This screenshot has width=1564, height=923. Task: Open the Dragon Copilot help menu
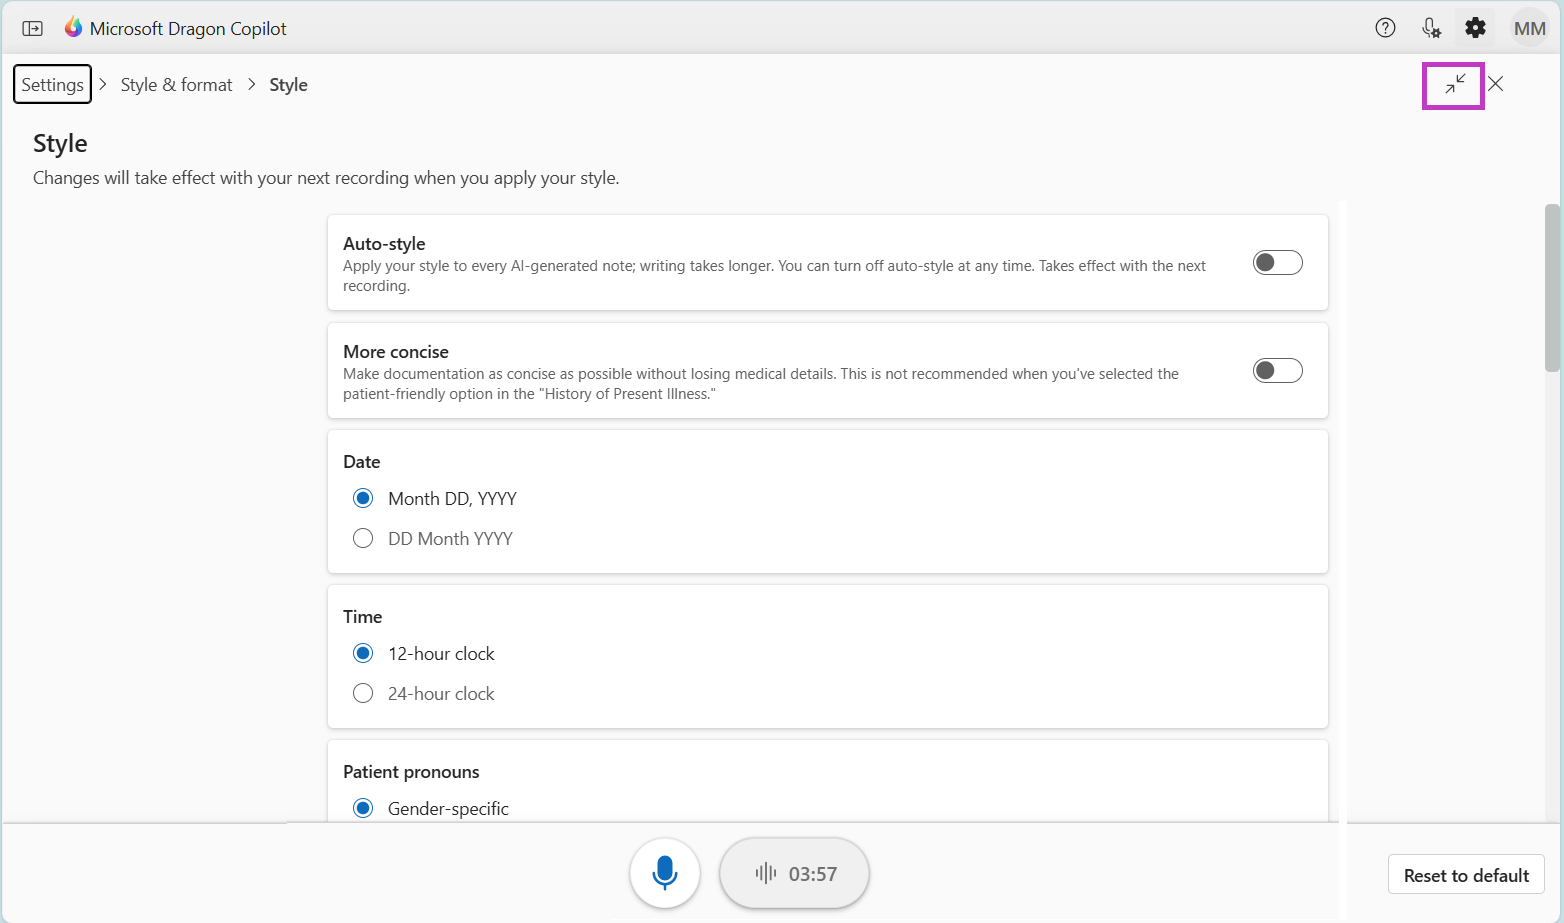[1385, 27]
